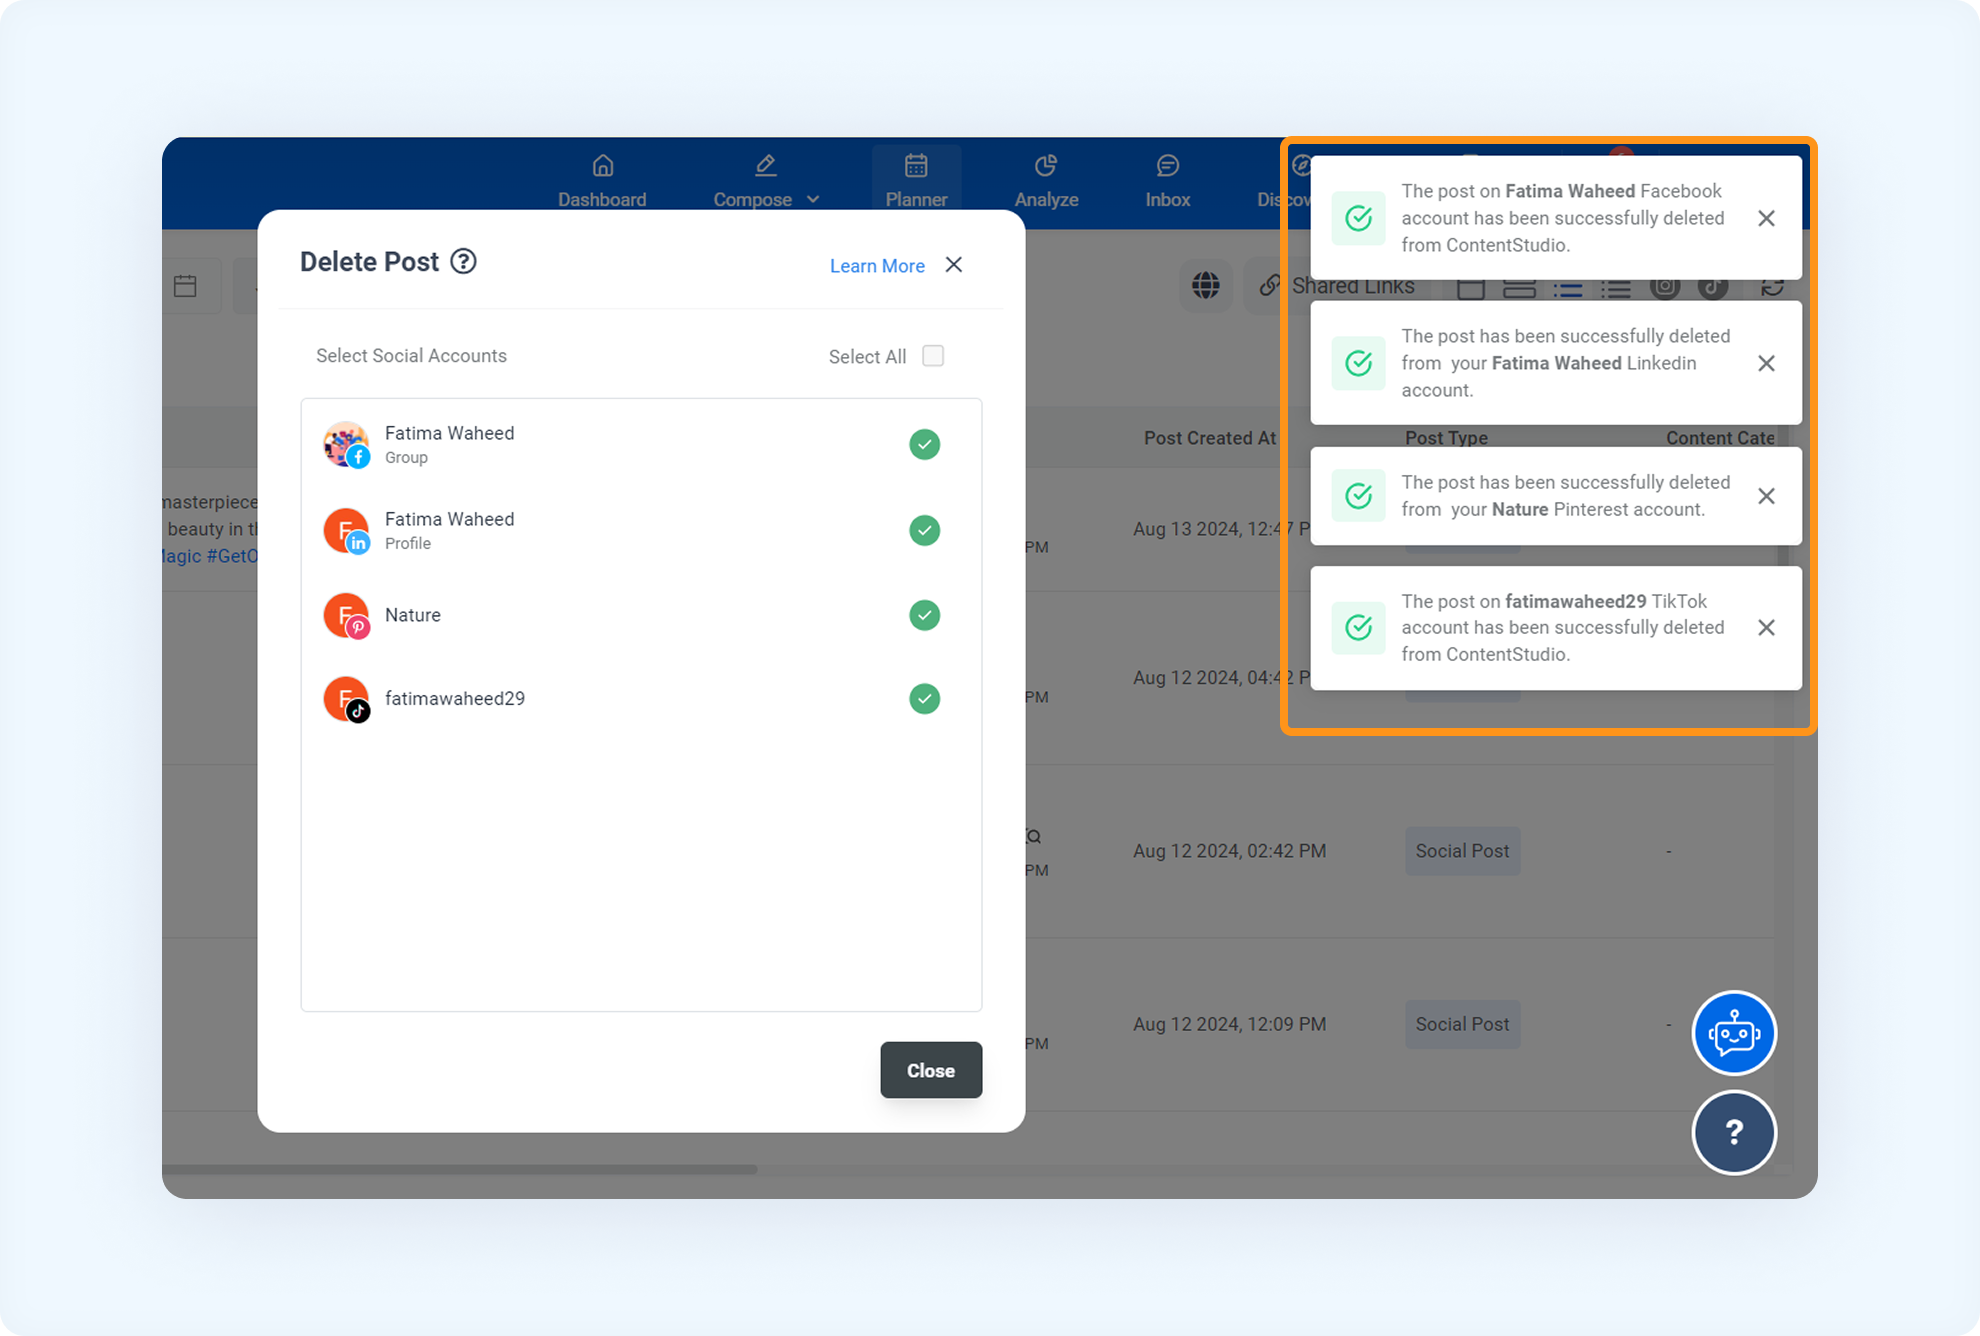
Task: Open Shared Links in the planner toolbar
Action: coord(1336,286)
